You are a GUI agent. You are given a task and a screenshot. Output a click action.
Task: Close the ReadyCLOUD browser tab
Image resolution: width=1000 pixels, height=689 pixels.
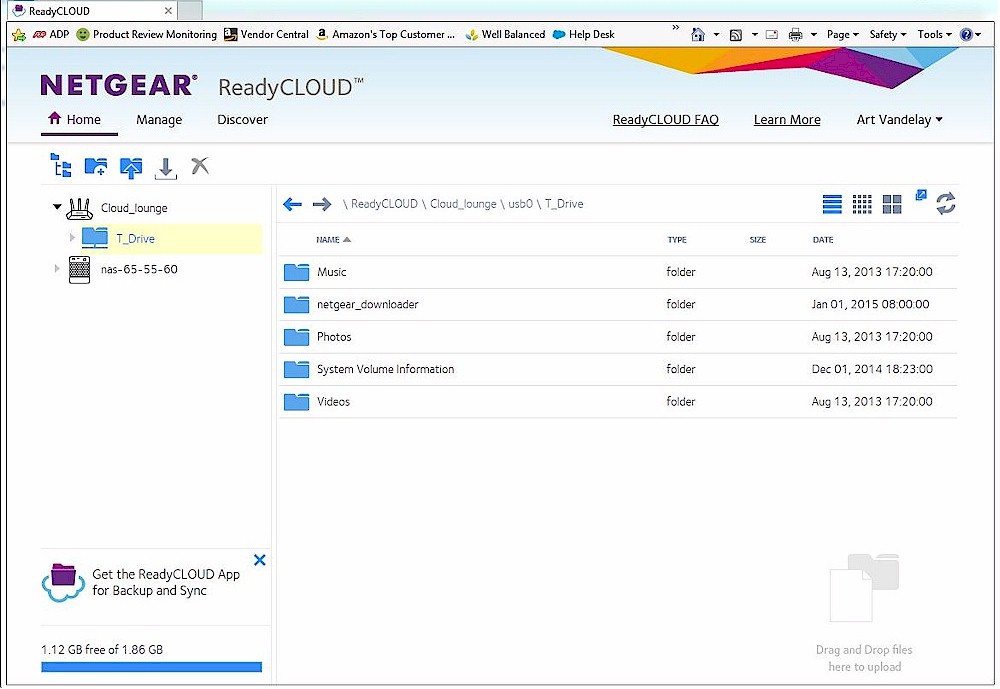168,11
